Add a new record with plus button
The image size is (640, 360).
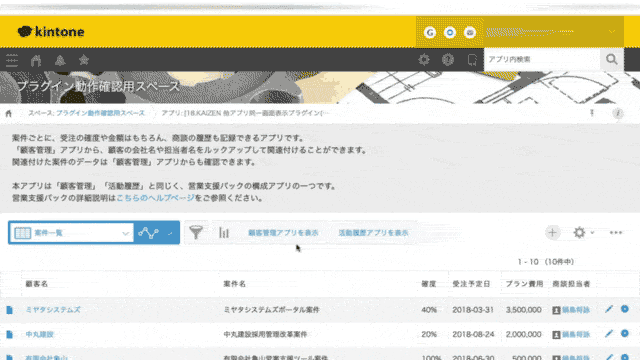click(552, 233)
